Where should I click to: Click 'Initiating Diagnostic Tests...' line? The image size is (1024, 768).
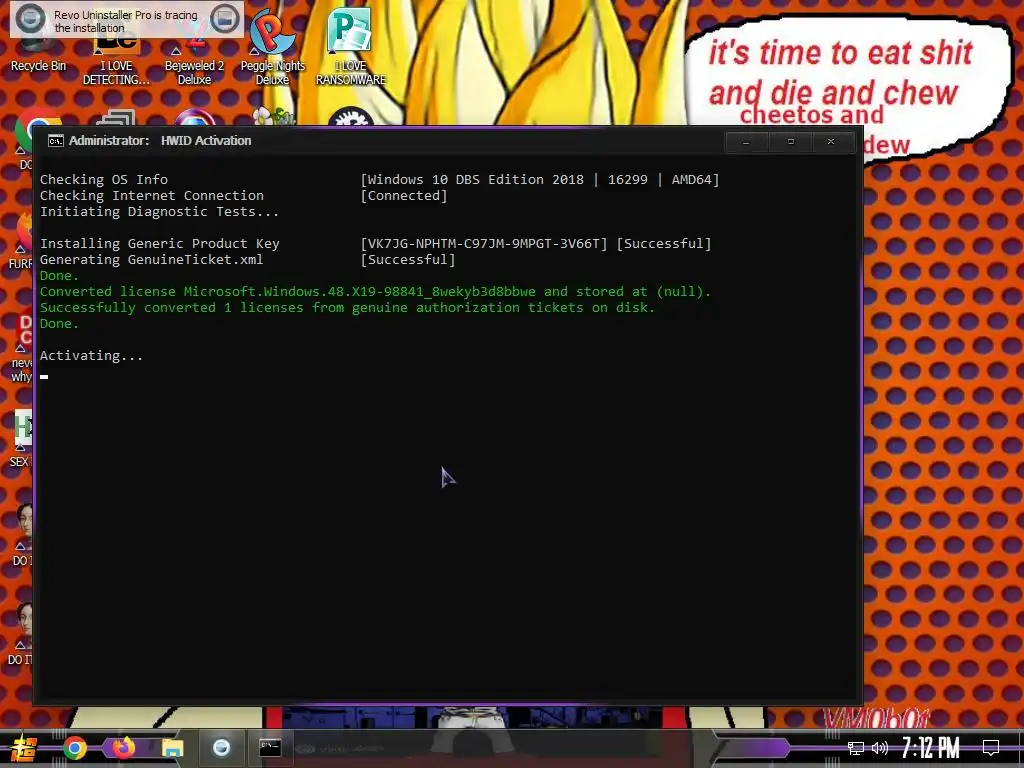[159, 212]
